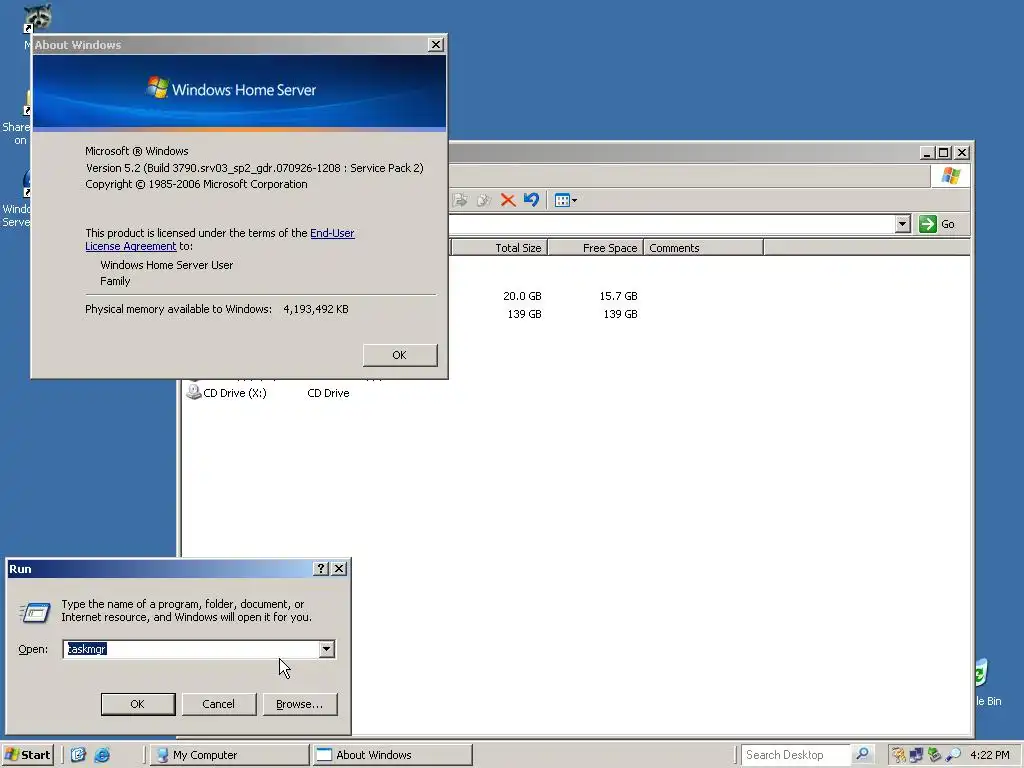This screenshot has height=768, width=1024.
Task: Click the green Safely Remove Hardware tray icon
Action: [935, 755]
